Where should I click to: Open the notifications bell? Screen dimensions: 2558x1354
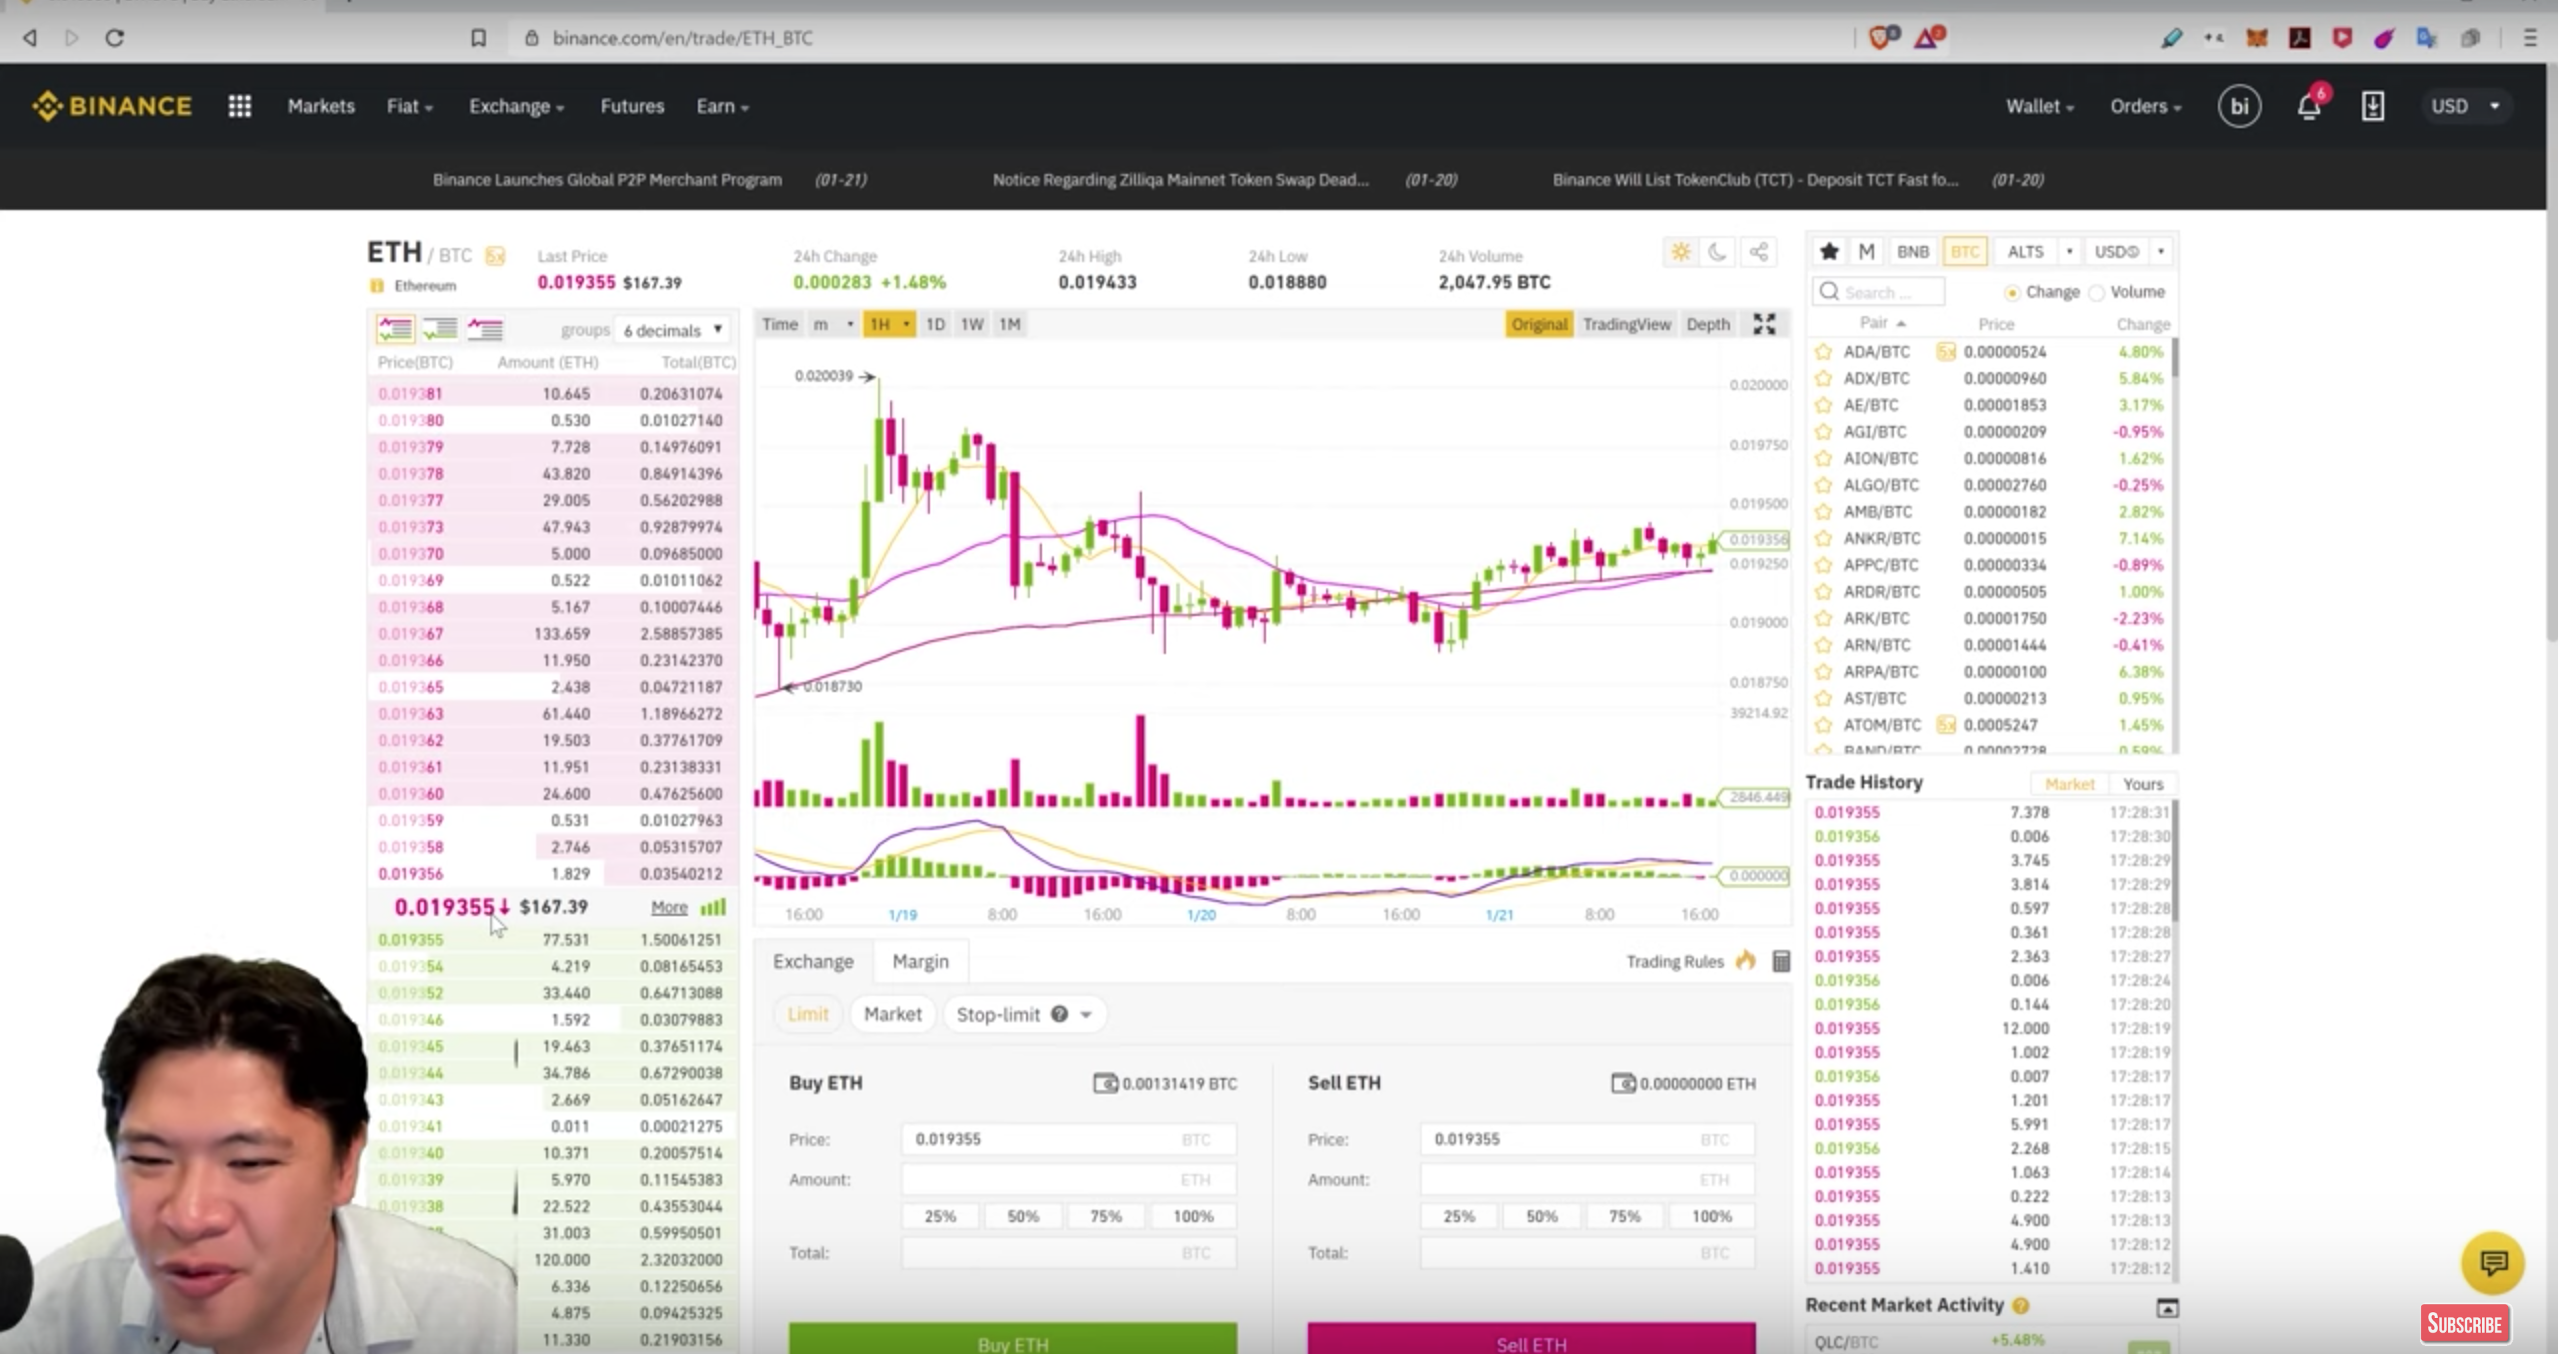point(2308,106)
